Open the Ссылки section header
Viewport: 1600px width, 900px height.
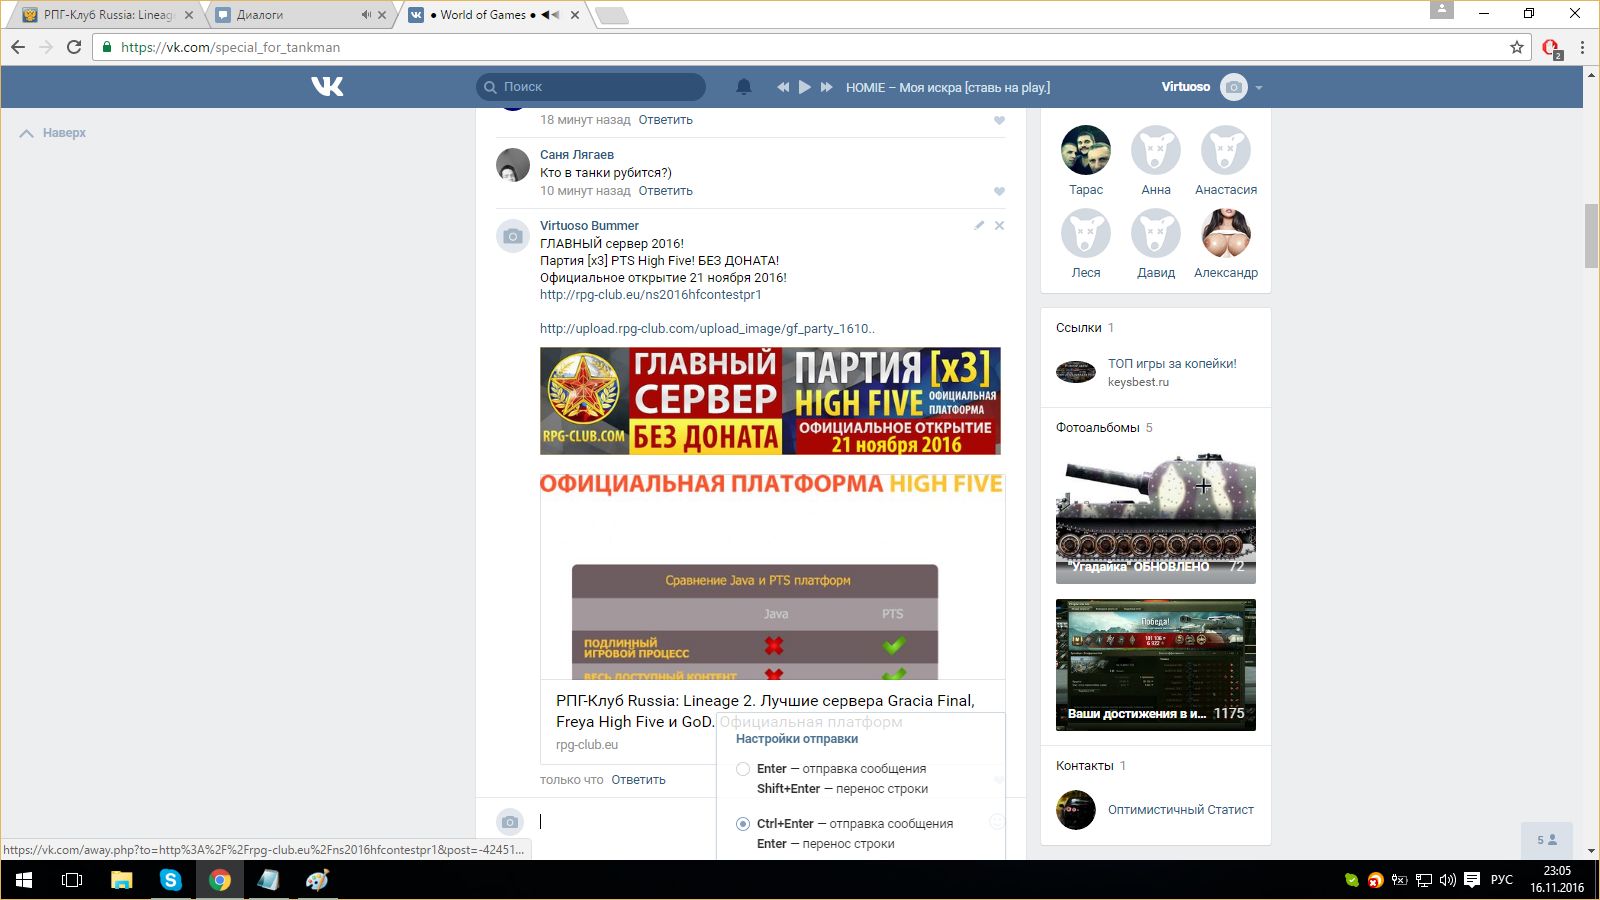(x=1079, y=328)
